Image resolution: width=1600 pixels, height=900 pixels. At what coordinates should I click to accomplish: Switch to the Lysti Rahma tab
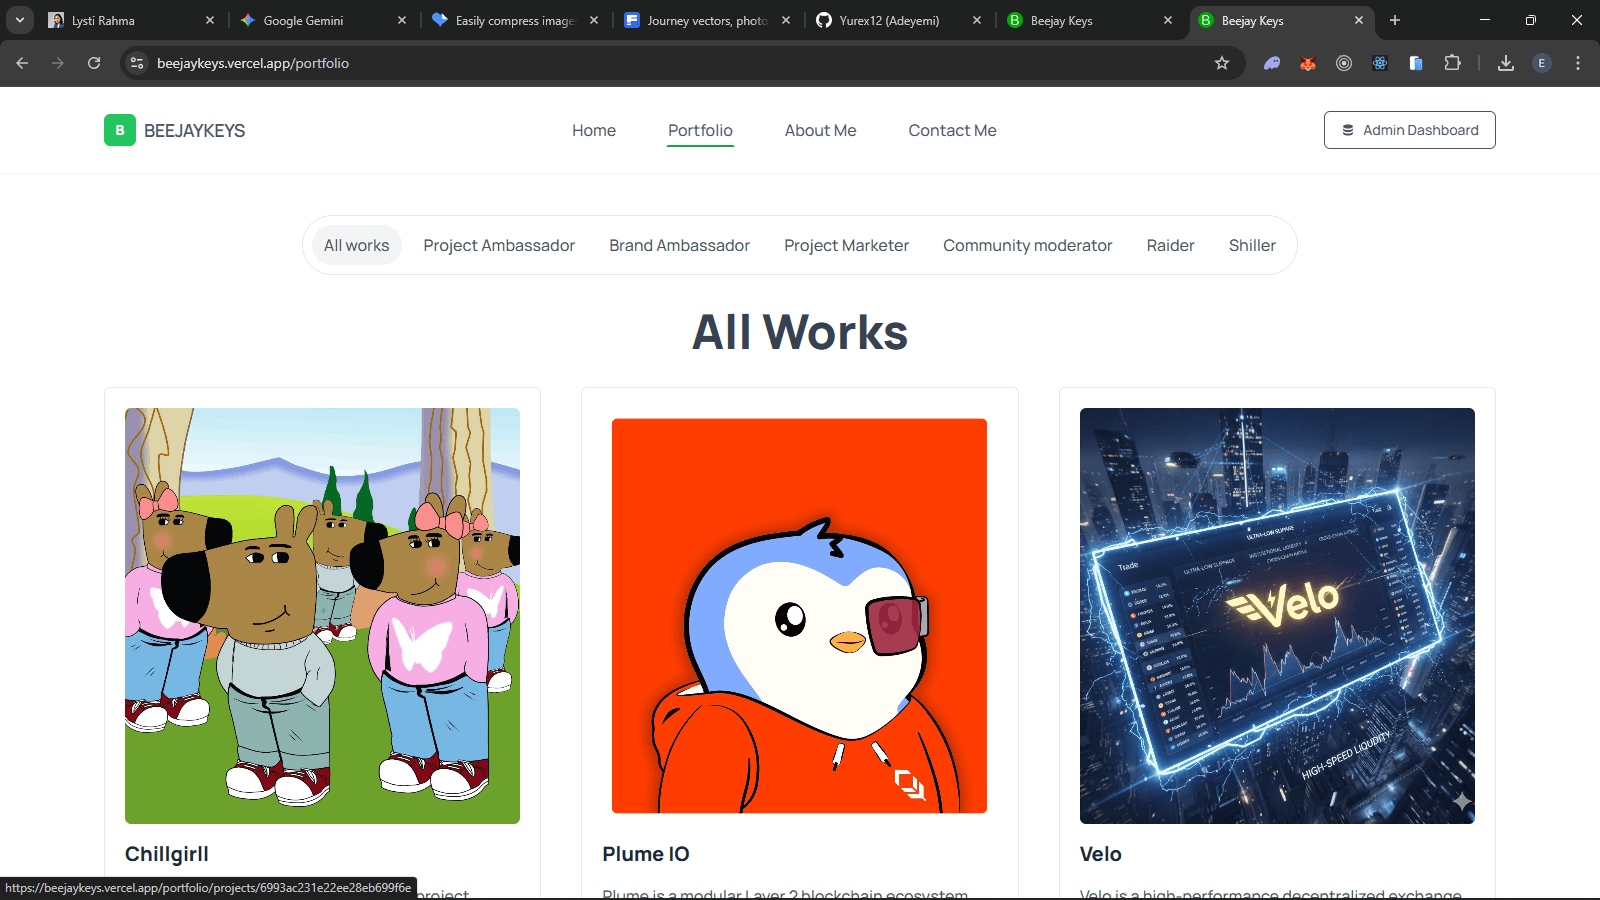131,20
